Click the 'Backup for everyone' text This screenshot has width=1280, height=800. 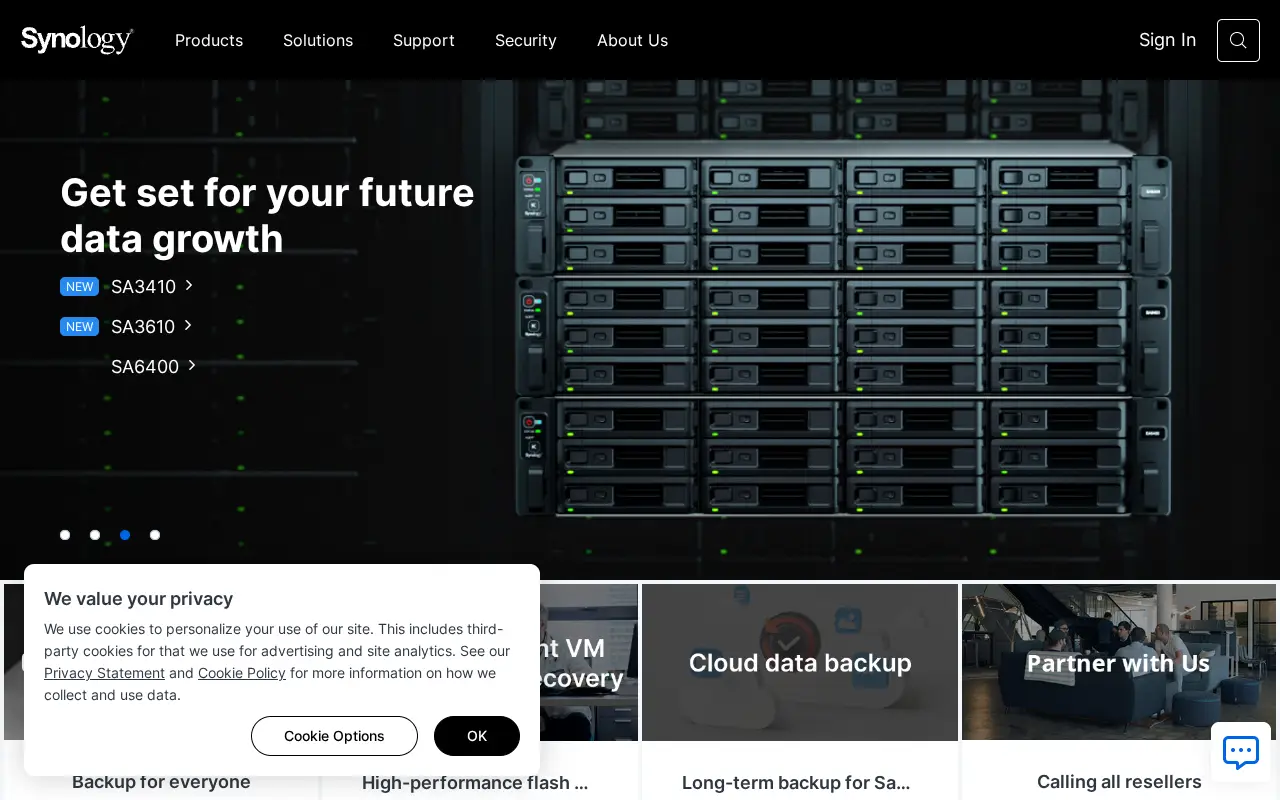pos(161,782)
